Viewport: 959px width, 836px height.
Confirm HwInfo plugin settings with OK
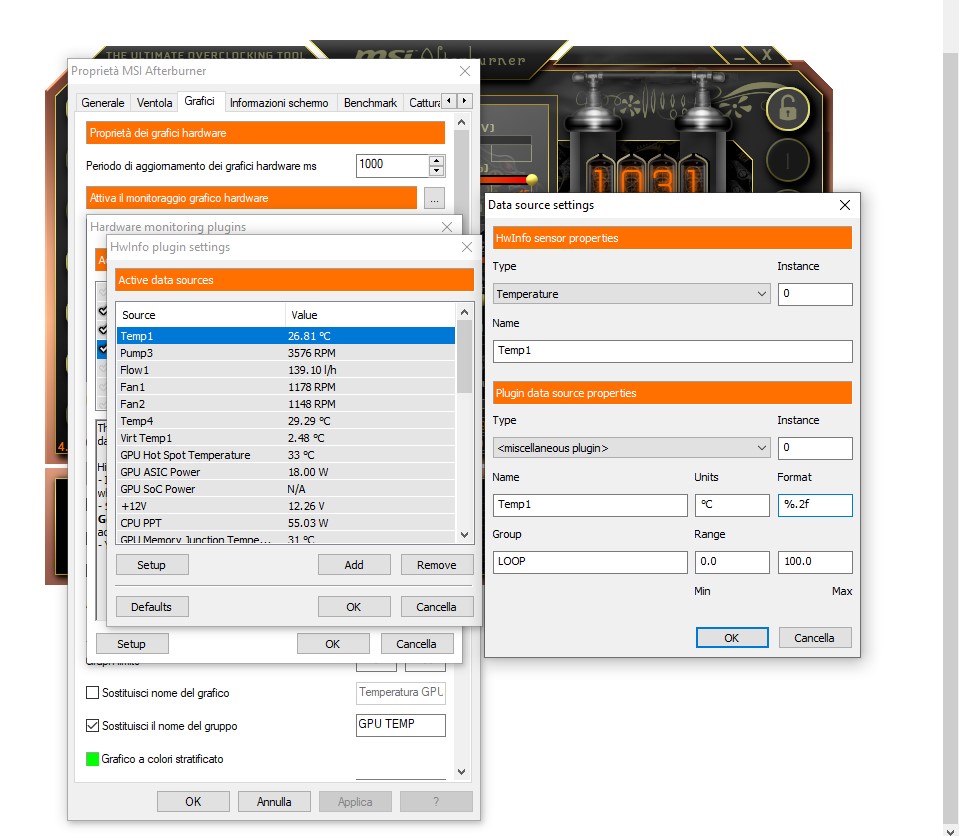354,607
